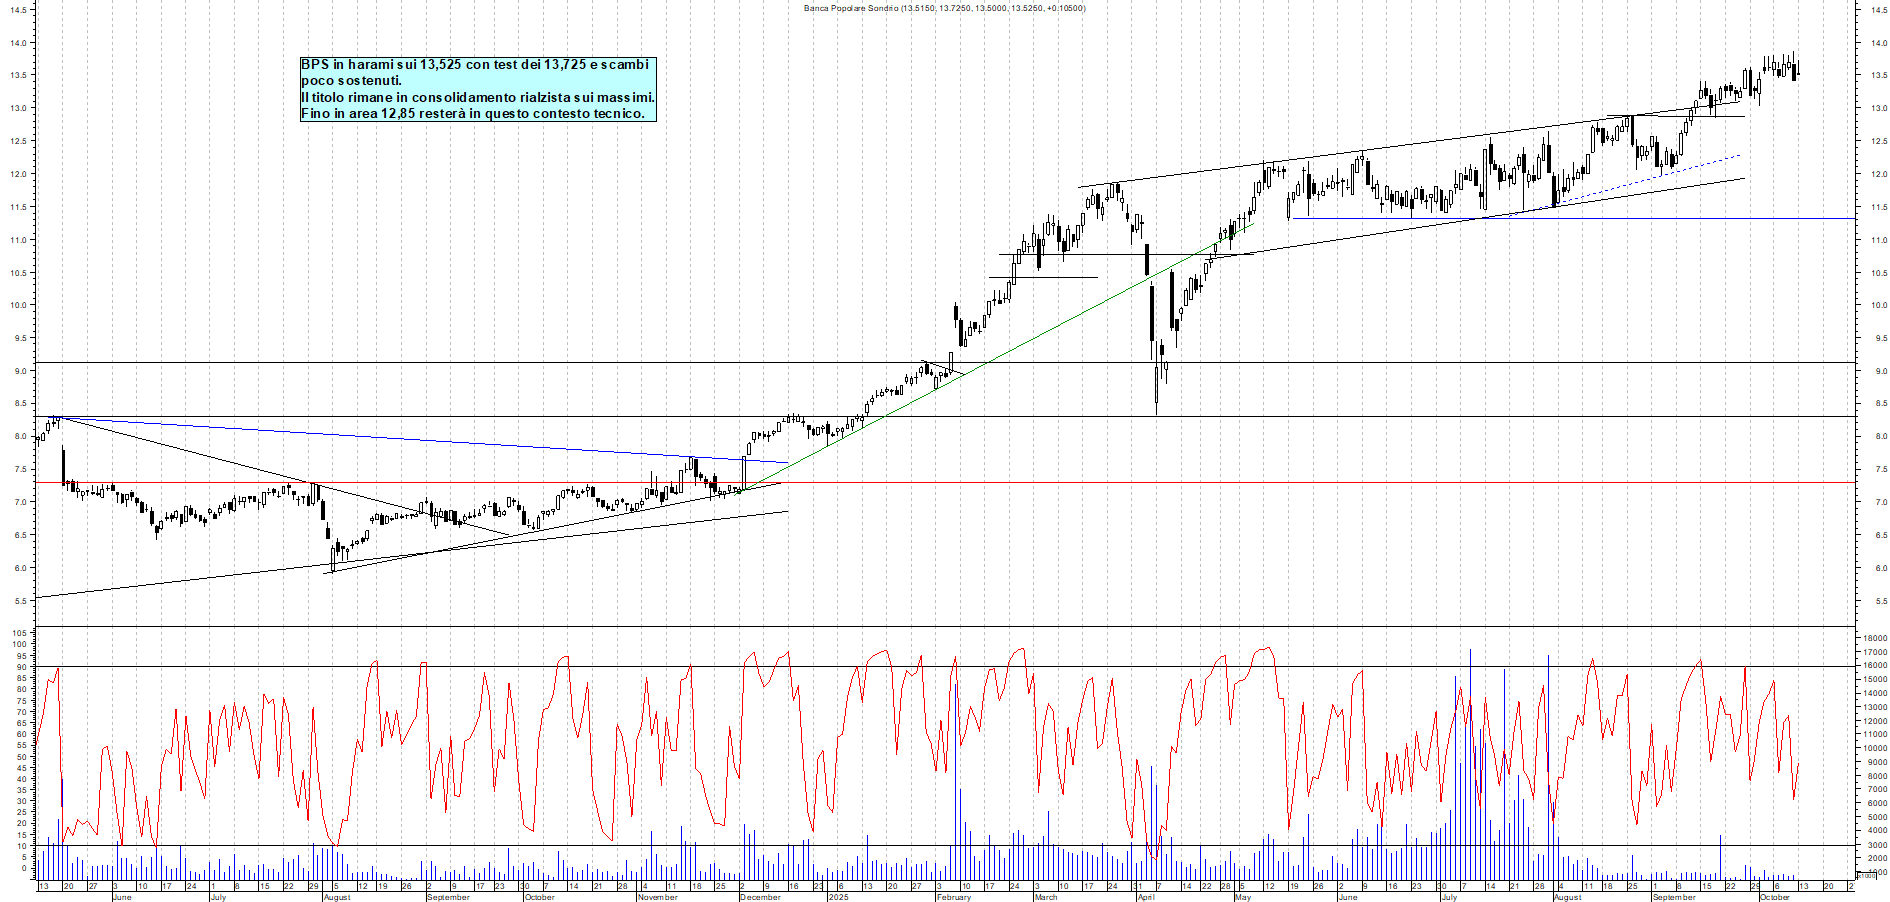
Task: Click the 9.0 price on right axis
Action: point(1880,371)
